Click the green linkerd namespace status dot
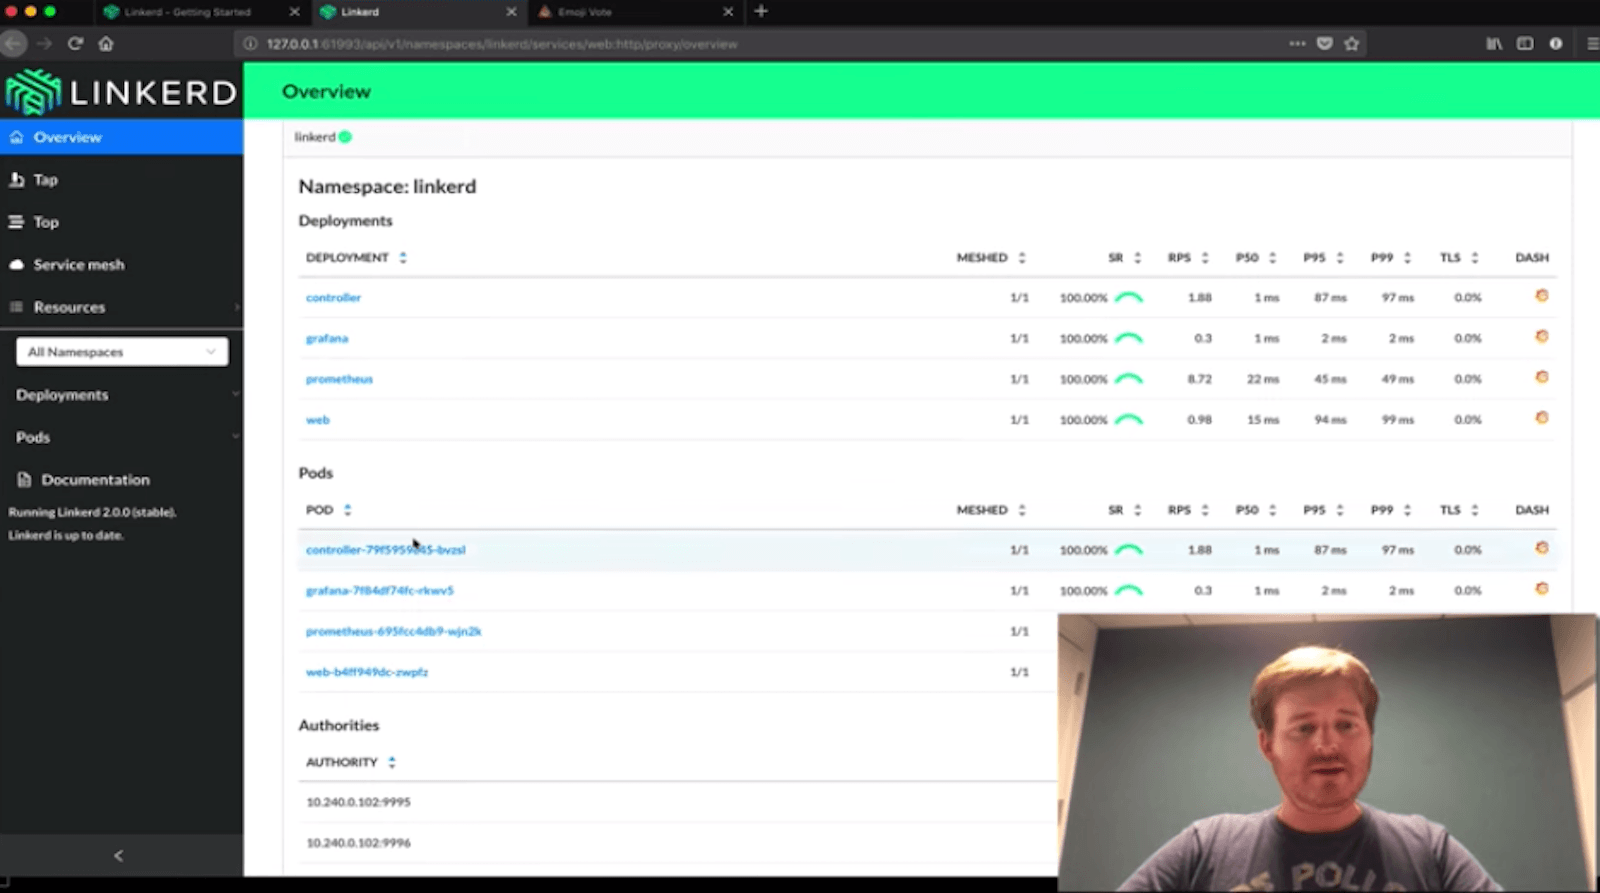Screen dimensions: 1600x893 point(345,137)
